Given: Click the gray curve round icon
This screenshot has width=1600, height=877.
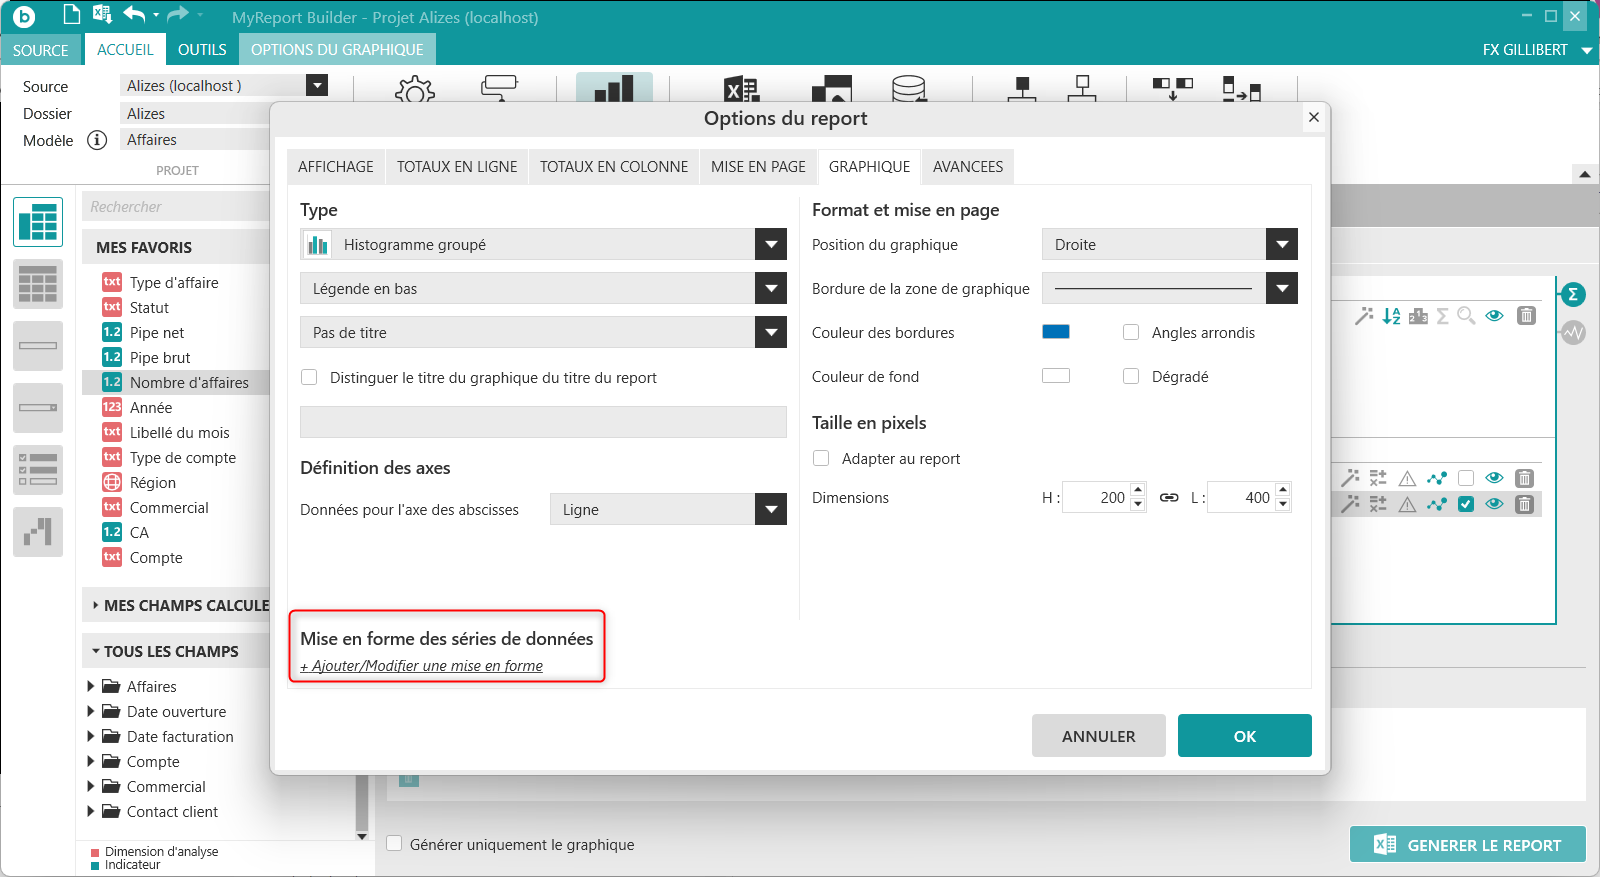Looking at the screenshot, I should [x=1573, y=332].
